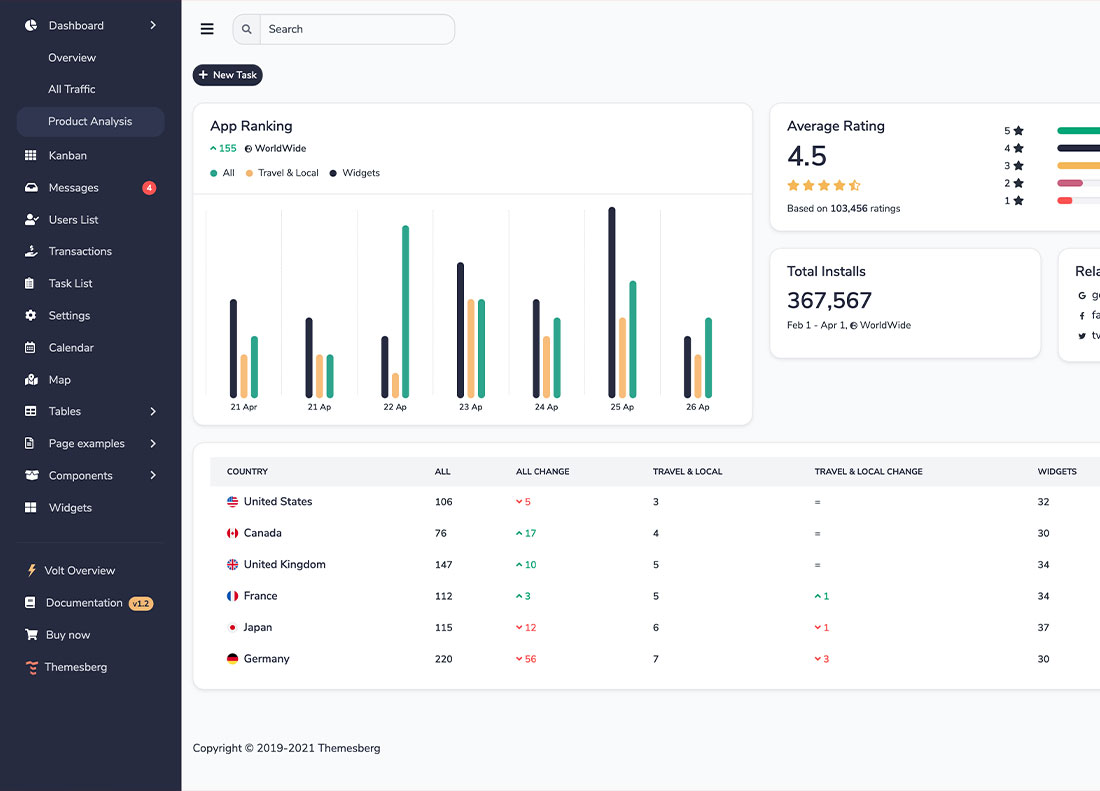Click the hamburger menu toggle icon
The height and width of the screenshot is (791, 1100).
tap(207, 29)
